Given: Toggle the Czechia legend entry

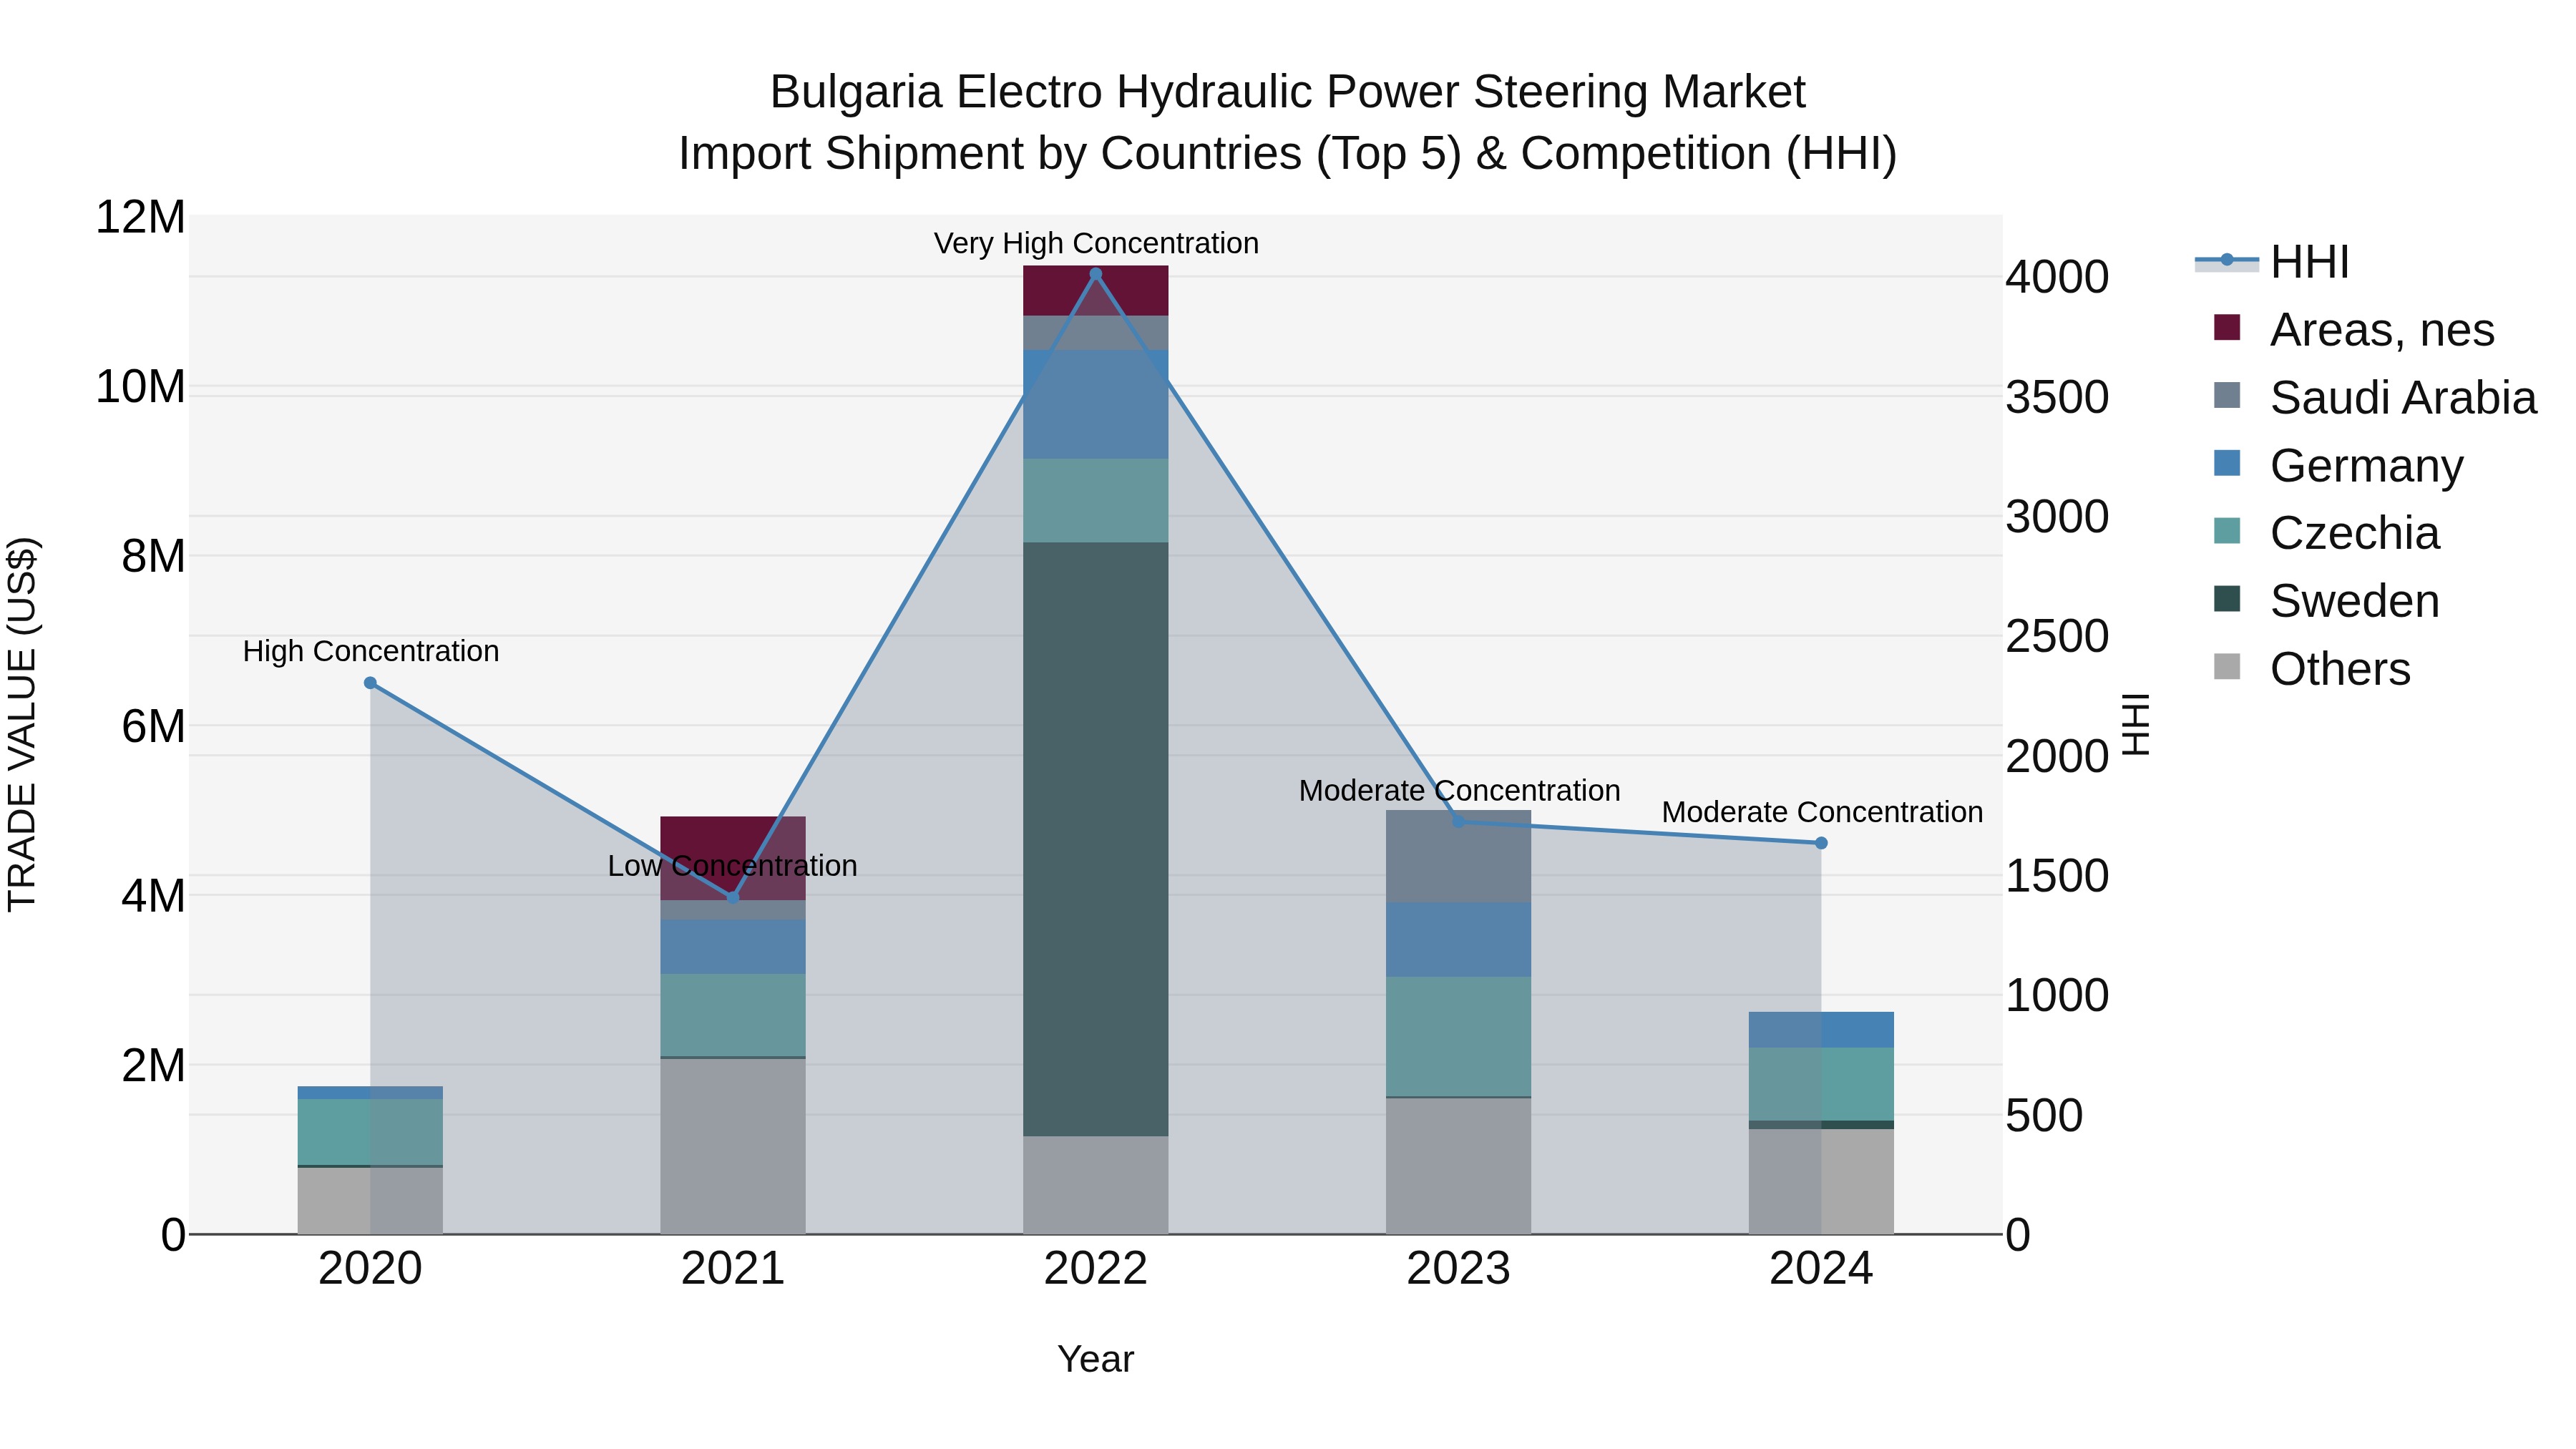Looking at the screenshot, I should coord(2326,533).
